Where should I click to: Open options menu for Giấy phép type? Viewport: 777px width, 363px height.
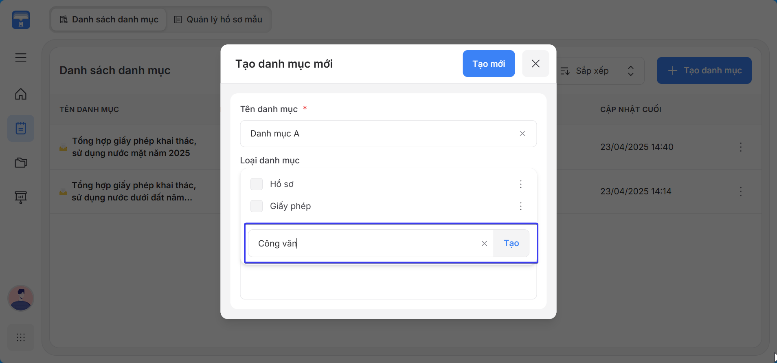click(520, 206)
